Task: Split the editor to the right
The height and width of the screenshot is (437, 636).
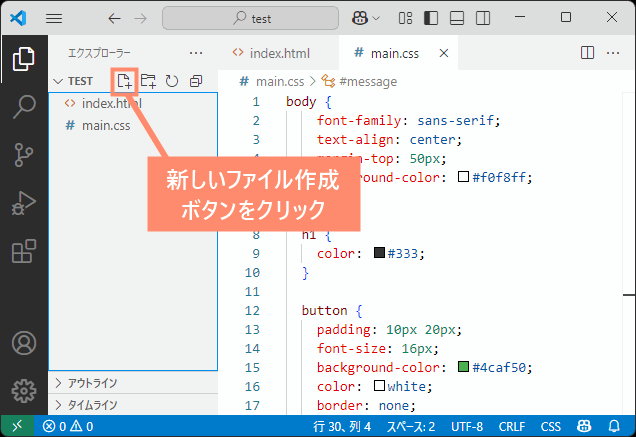Action: (587, 53)
